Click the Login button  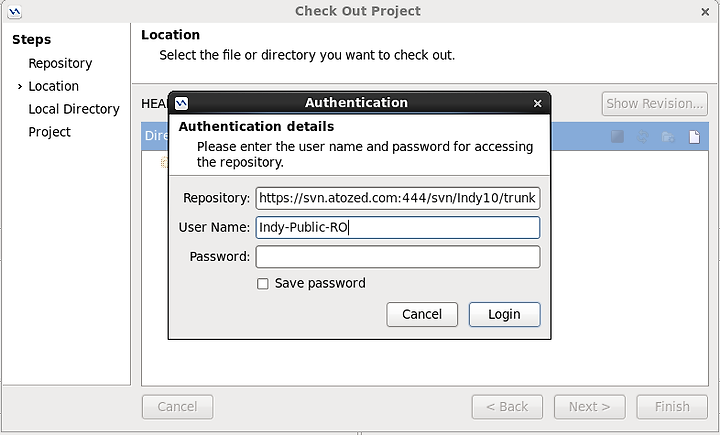click(504, 314)
